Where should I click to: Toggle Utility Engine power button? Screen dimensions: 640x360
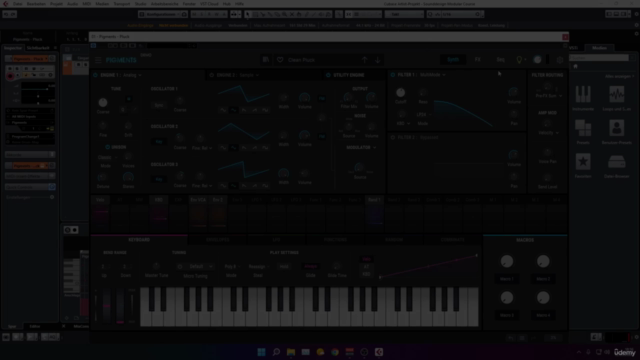click(328, 75)
